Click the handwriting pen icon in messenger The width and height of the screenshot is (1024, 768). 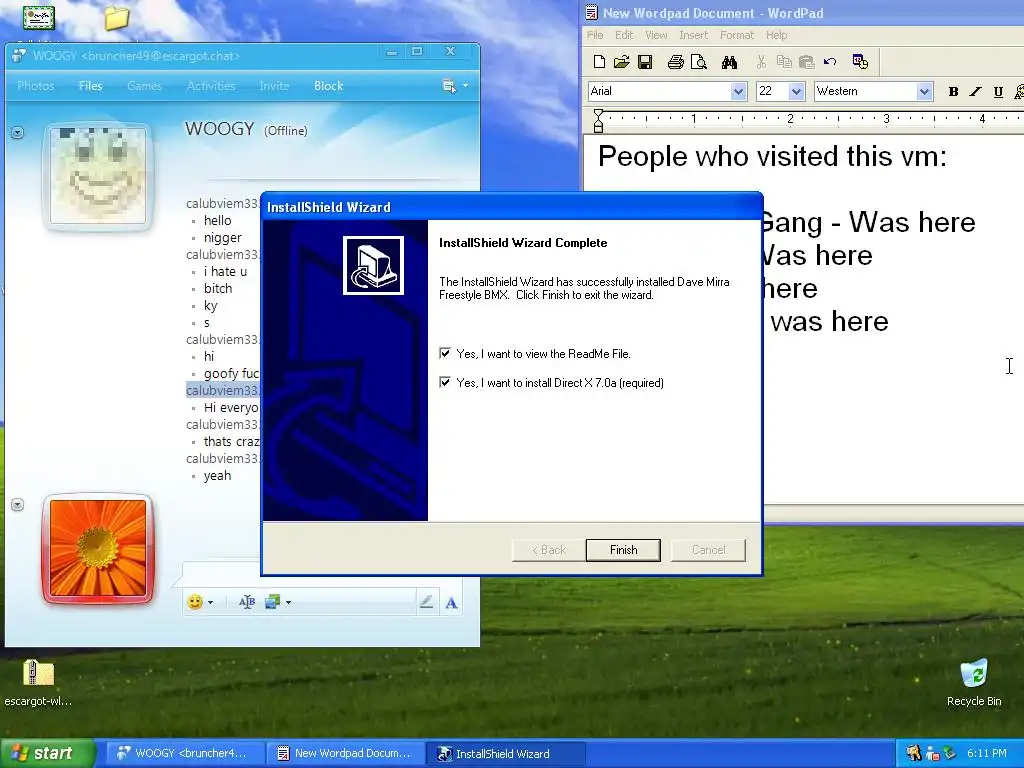point(426,602)
